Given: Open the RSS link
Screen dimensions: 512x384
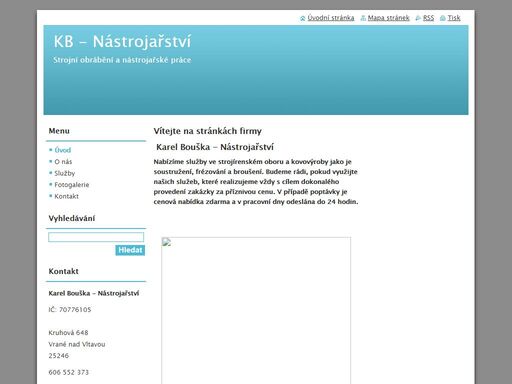Looking at the screenshot, I should 428,18.
